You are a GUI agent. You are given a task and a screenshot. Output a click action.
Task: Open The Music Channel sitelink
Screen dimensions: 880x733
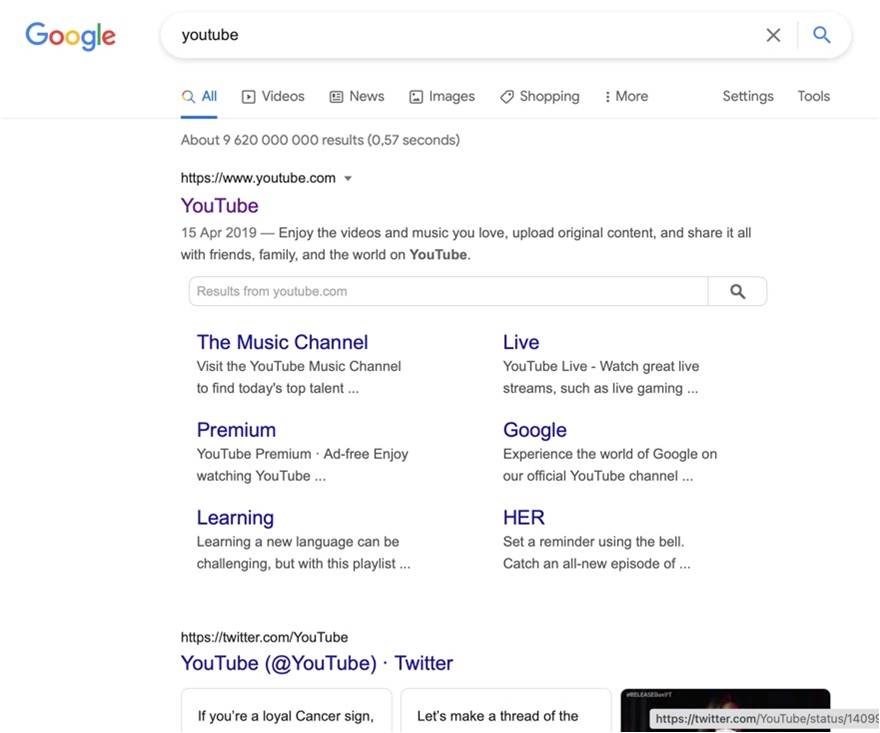pos(282,342)
